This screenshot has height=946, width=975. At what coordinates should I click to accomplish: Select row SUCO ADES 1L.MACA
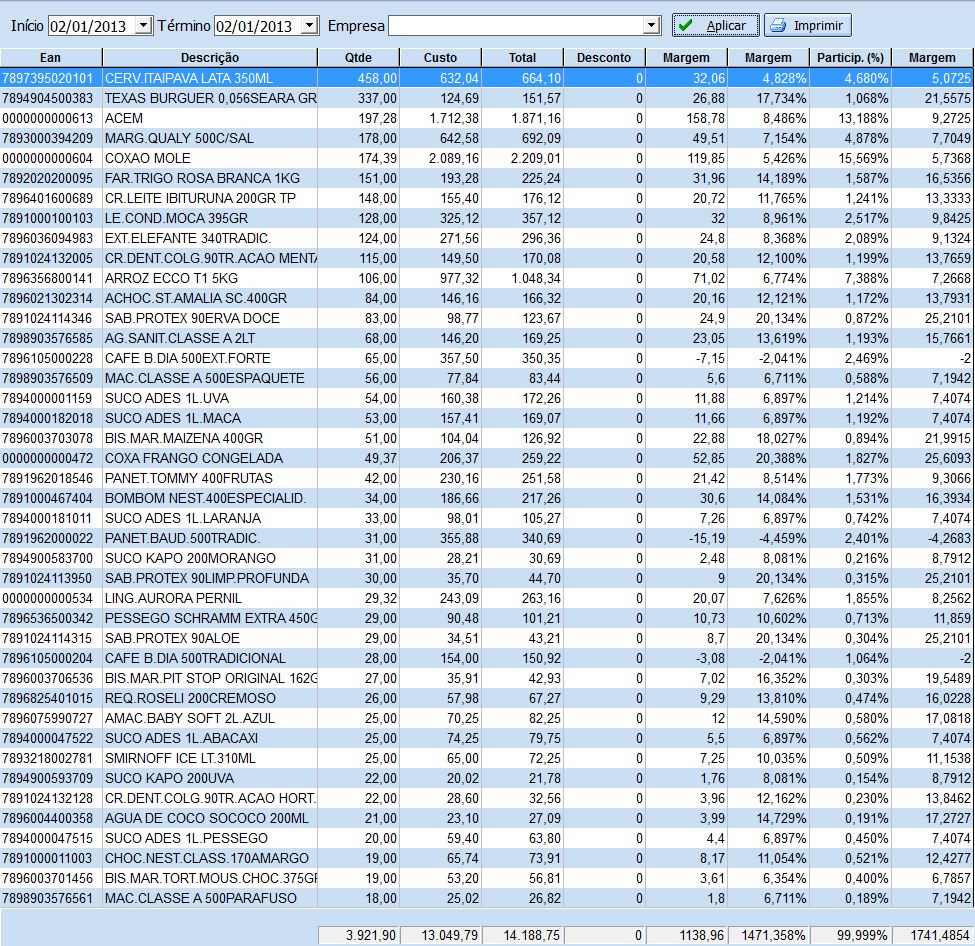[x=486, y=418]
